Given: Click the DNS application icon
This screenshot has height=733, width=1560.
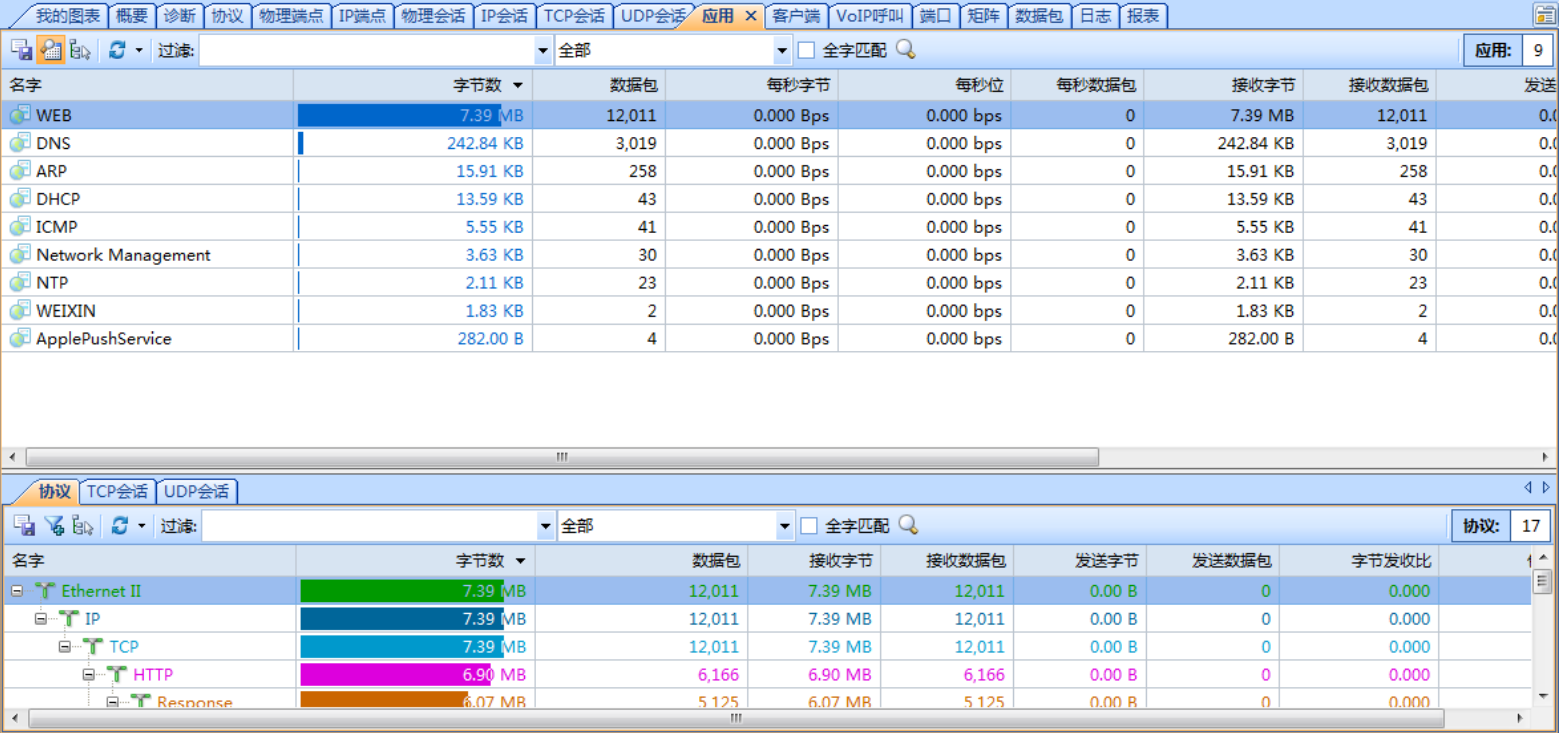Looking at the screenshot, I should 20,143.
